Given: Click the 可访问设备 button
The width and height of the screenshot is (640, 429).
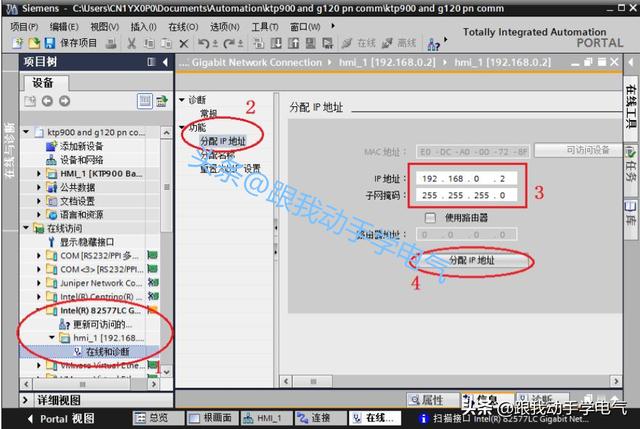Looking at the screenshot, I should [578, 150].
